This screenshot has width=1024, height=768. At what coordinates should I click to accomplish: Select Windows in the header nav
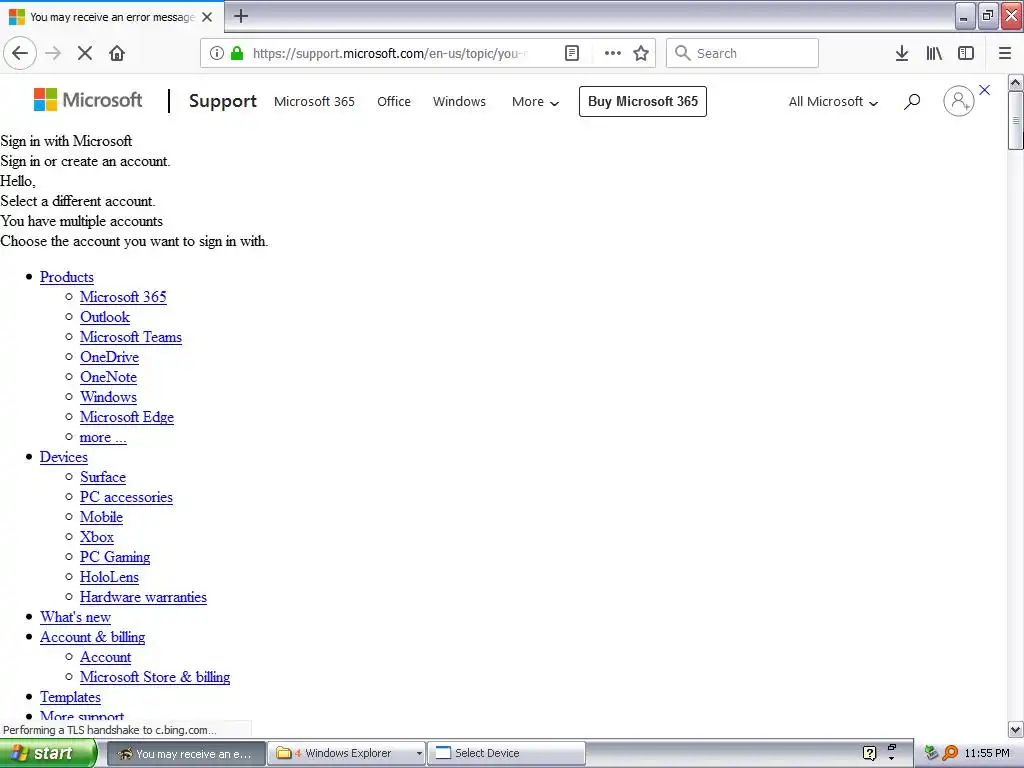[459, 102]
